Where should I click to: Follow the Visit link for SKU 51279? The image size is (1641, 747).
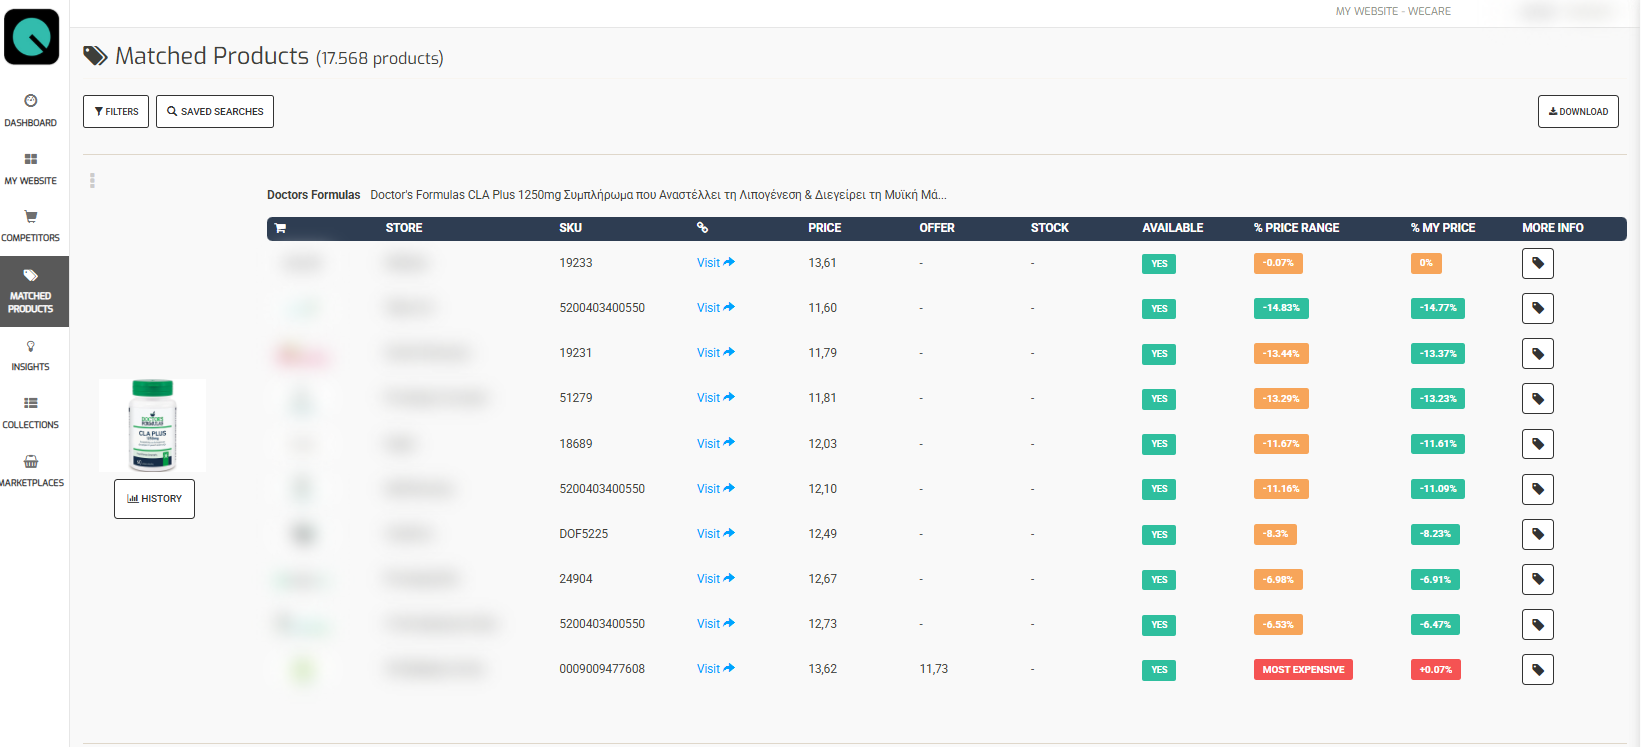[715, 398]
